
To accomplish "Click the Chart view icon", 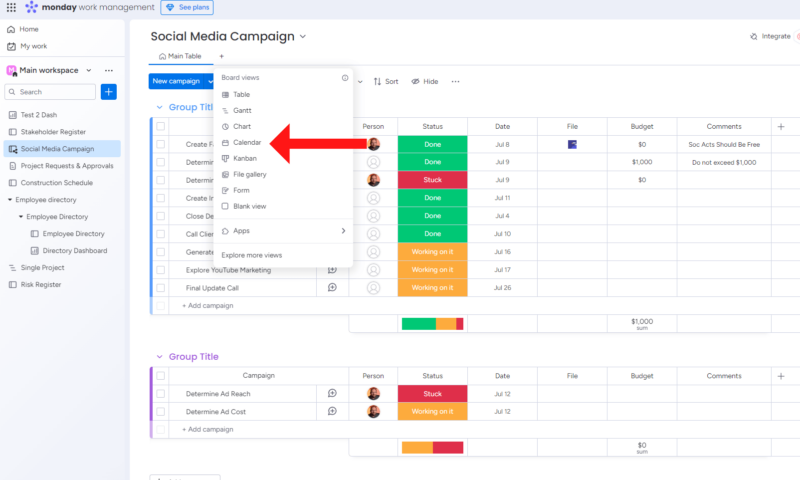I will coord(225,127).
